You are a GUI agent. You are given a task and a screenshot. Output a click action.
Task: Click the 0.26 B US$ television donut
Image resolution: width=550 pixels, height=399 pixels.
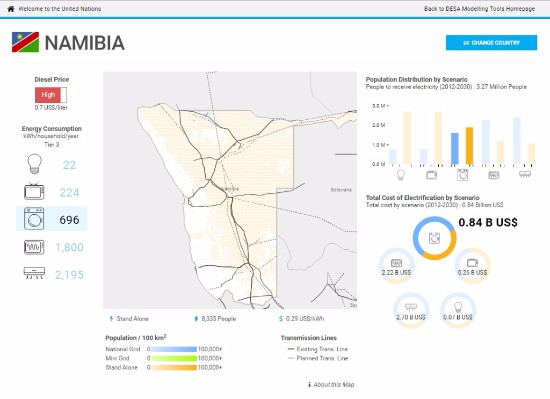pyautogui.click(x=472, y=266)
